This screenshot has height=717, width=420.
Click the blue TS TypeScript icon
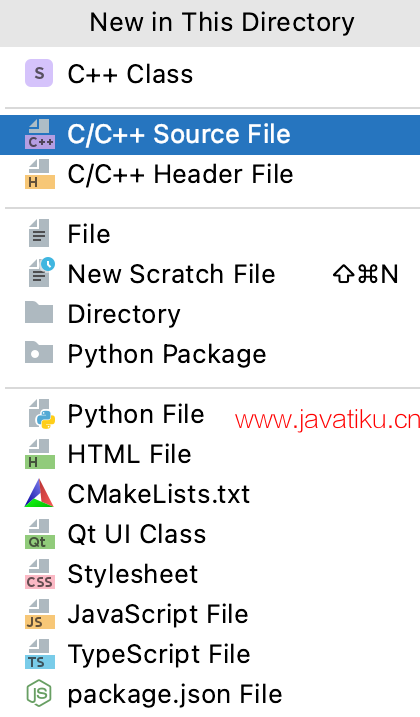coord(40,654)
